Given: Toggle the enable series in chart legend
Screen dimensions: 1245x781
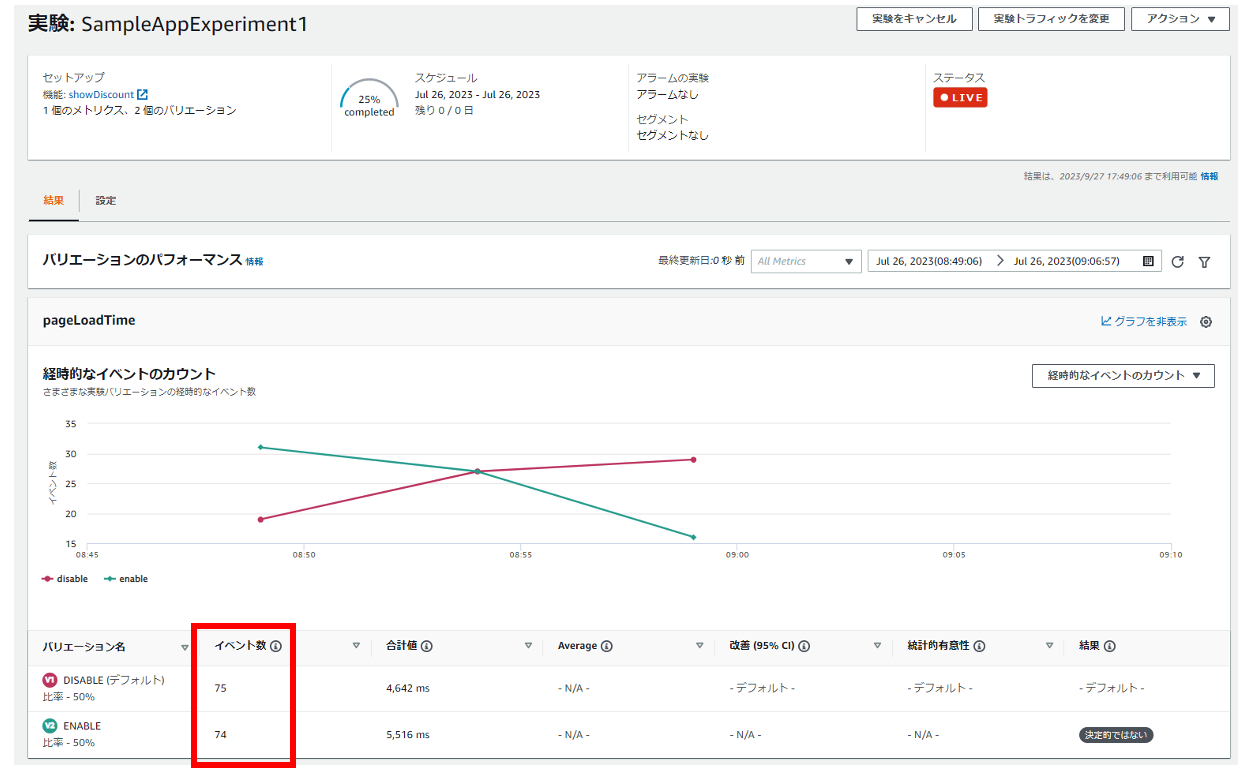Looking at the screenshot, I should (x=126, y=579).
